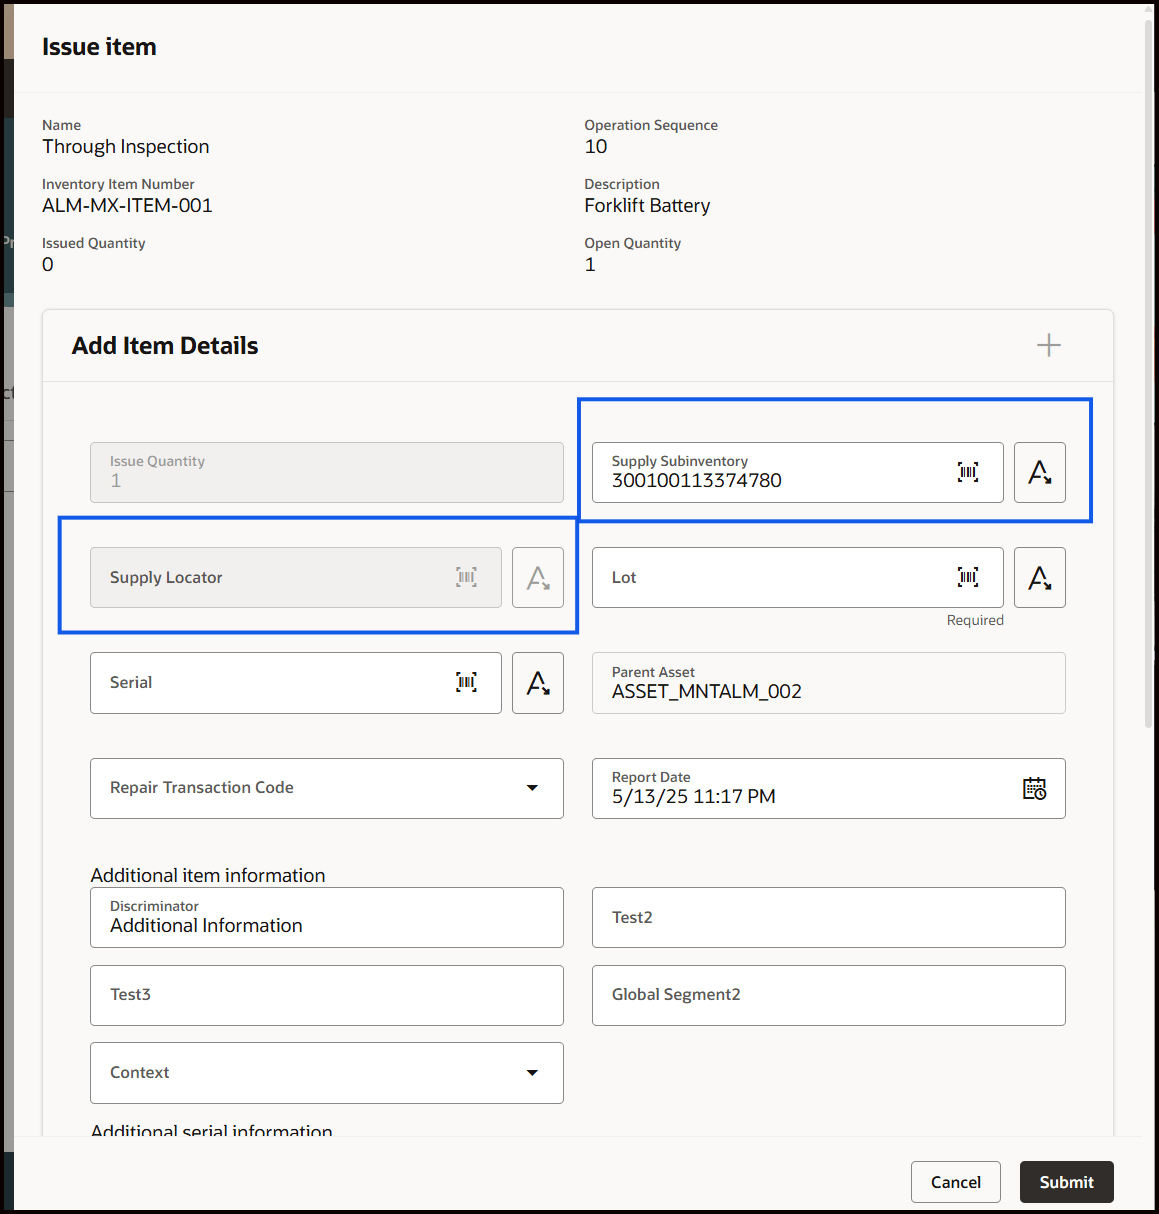This screenshot has height=1214, width=1159.
Task: Click the Issued Quantity value 0
Action: [48, 265]
